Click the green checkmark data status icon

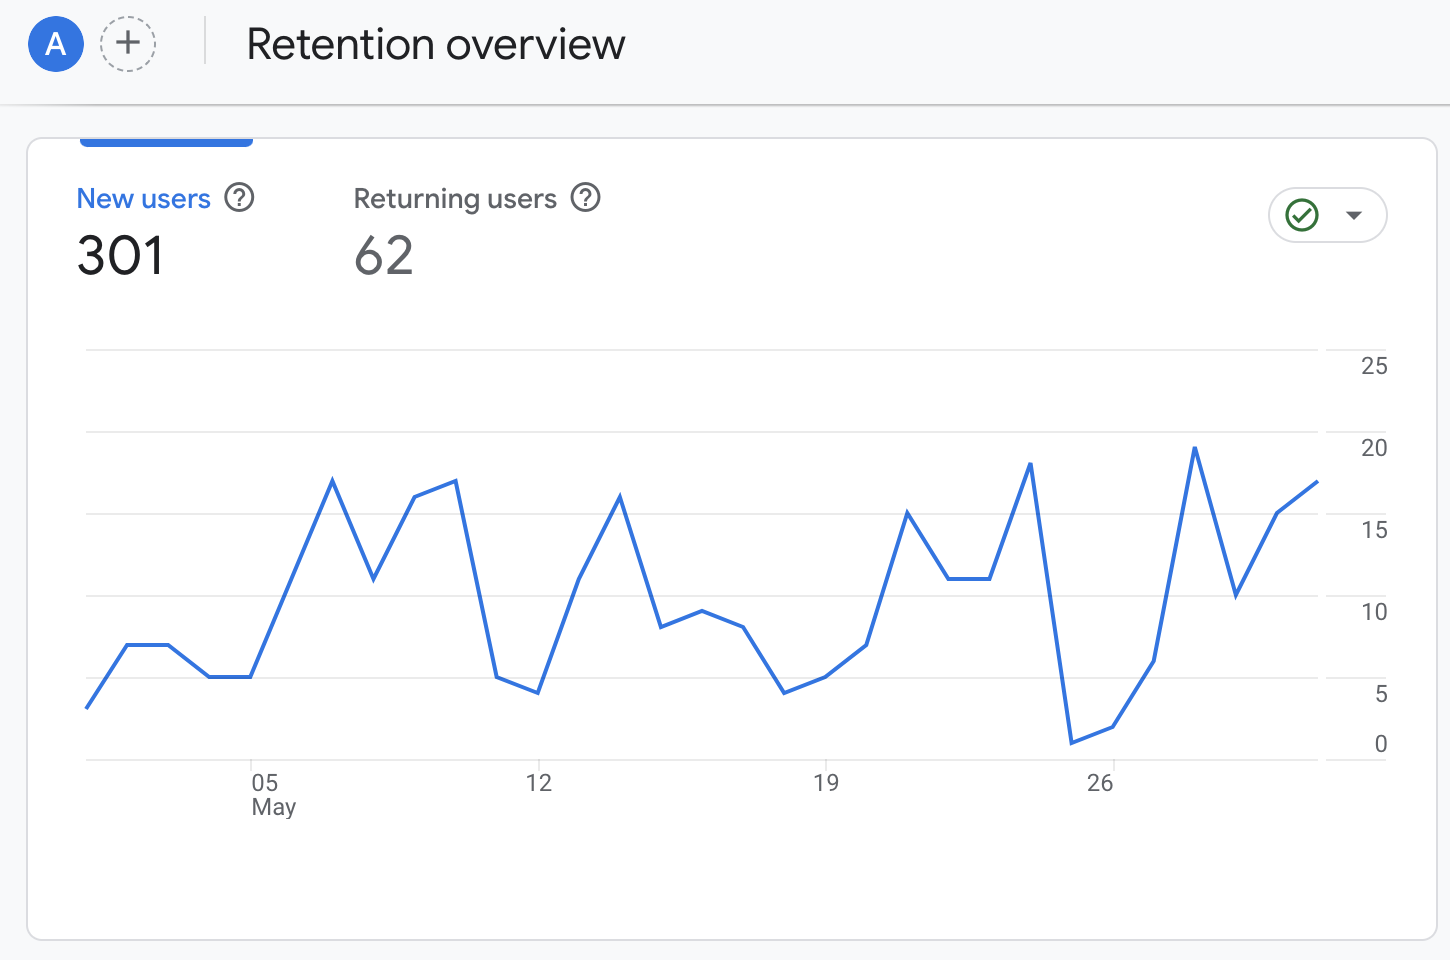[1302, 215]
